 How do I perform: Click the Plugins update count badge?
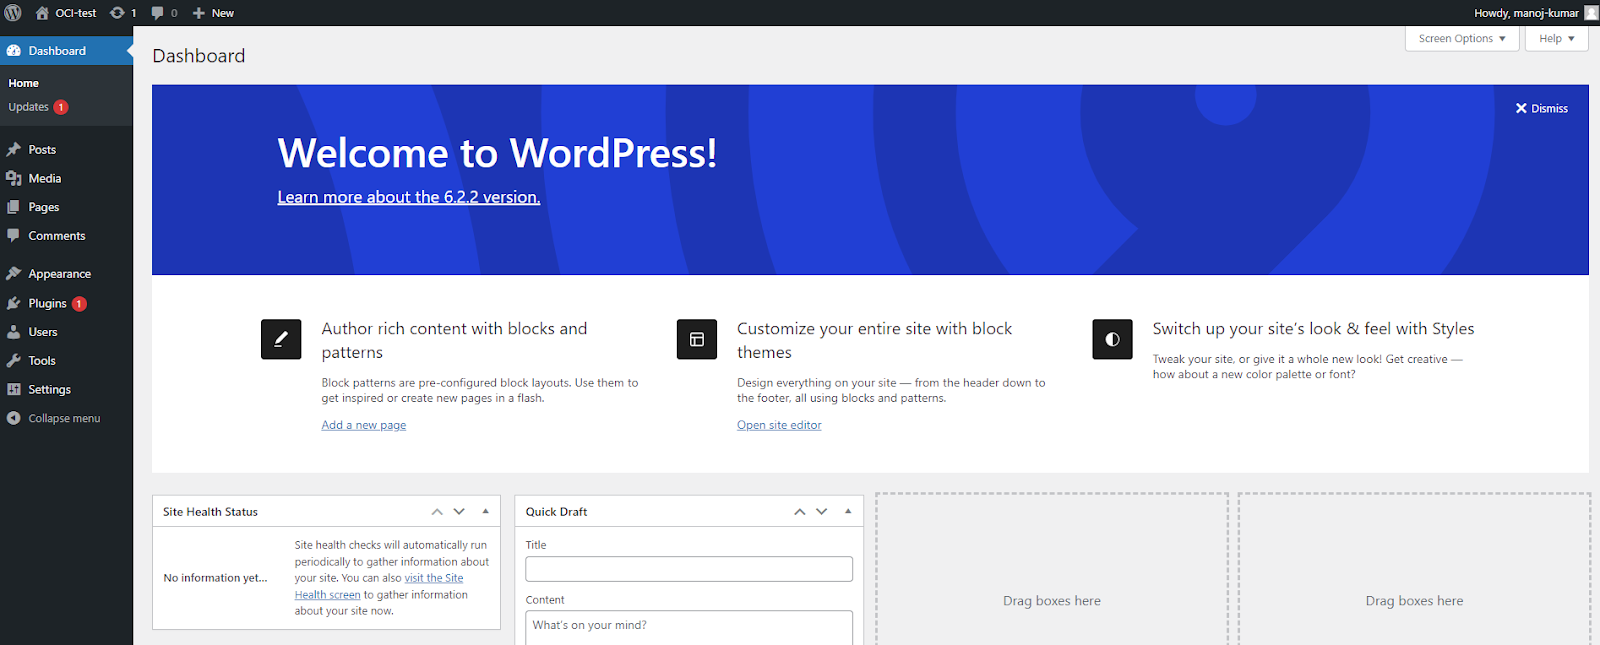[79, 304]
